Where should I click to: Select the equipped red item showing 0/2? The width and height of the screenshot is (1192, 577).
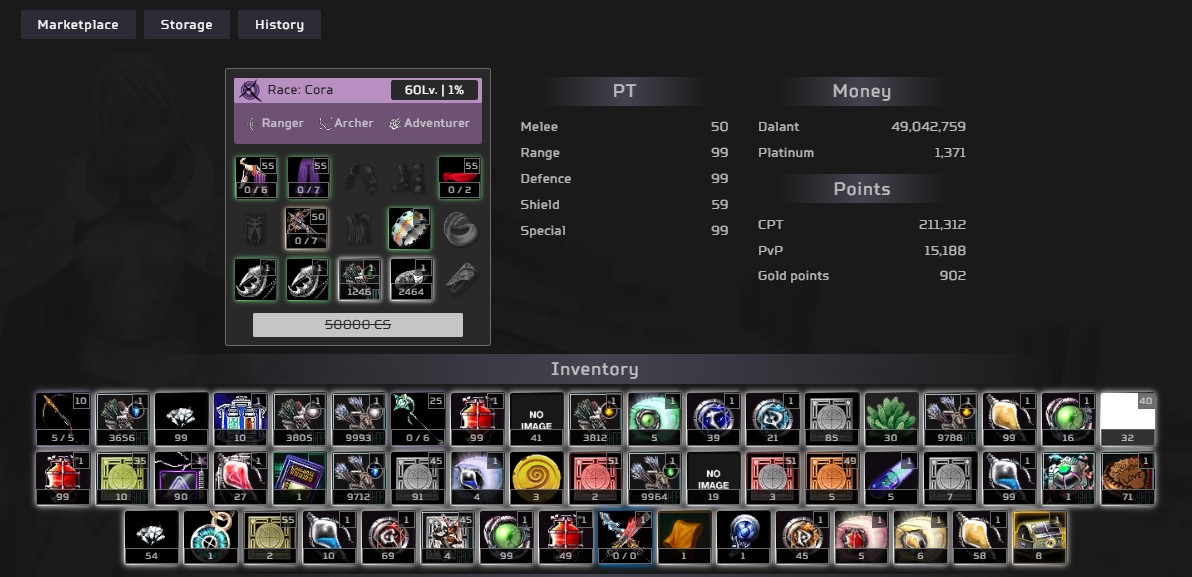pos(459,177)
